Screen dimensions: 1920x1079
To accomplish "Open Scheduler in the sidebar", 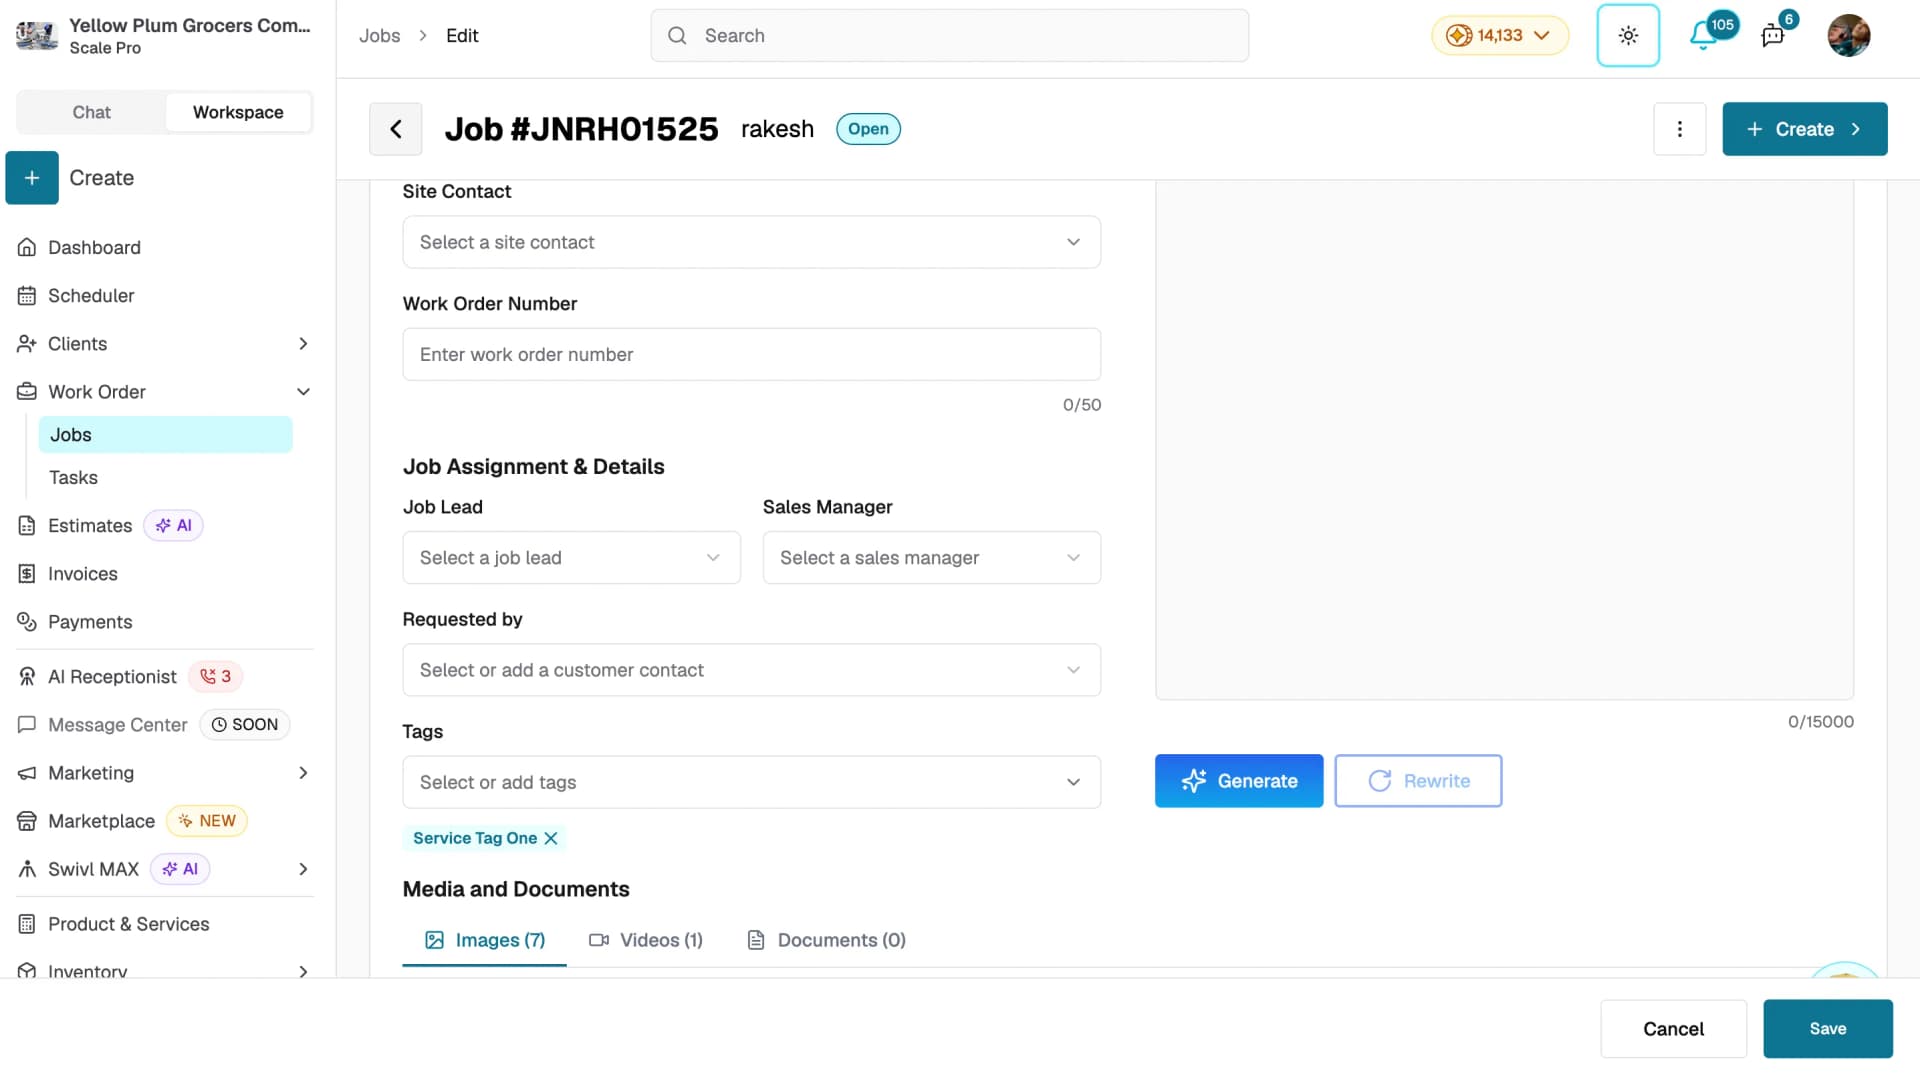I will [x=91, y=296].
